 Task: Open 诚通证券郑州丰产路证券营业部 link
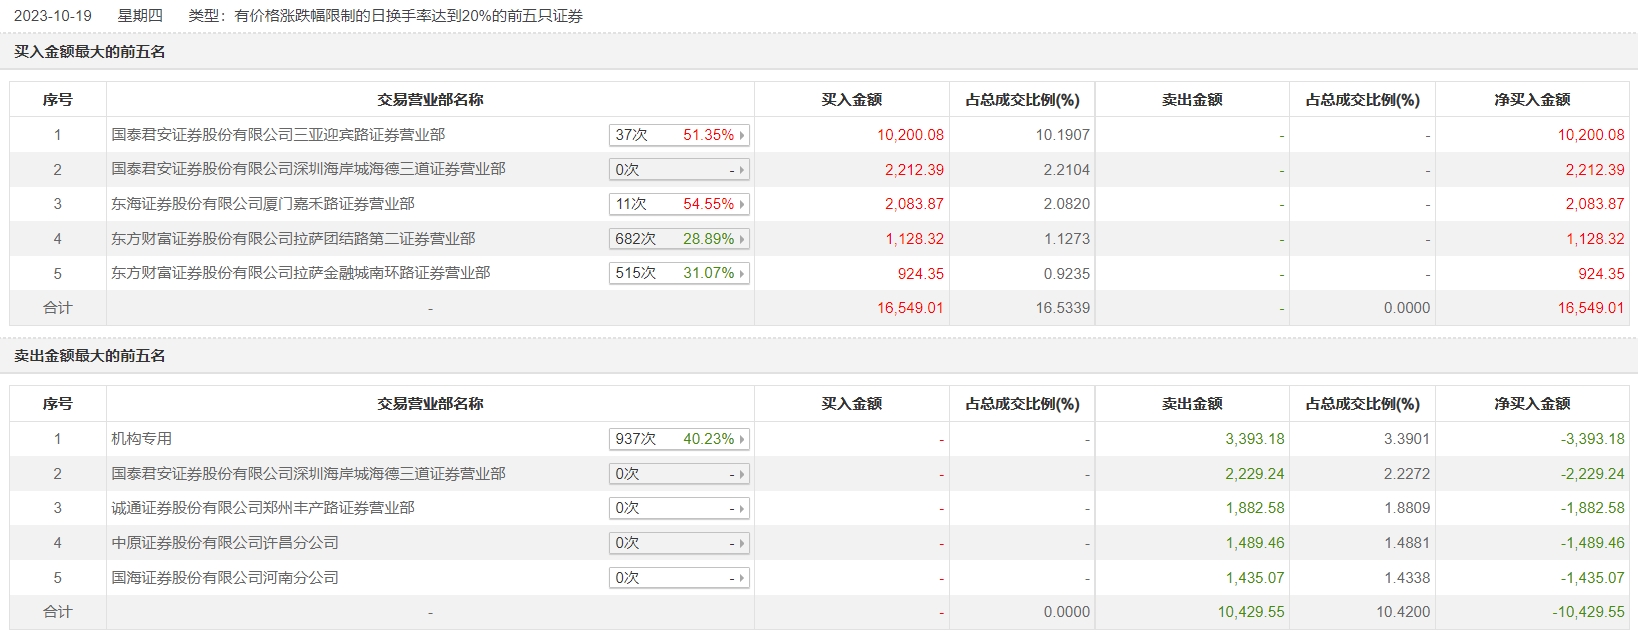263,508
